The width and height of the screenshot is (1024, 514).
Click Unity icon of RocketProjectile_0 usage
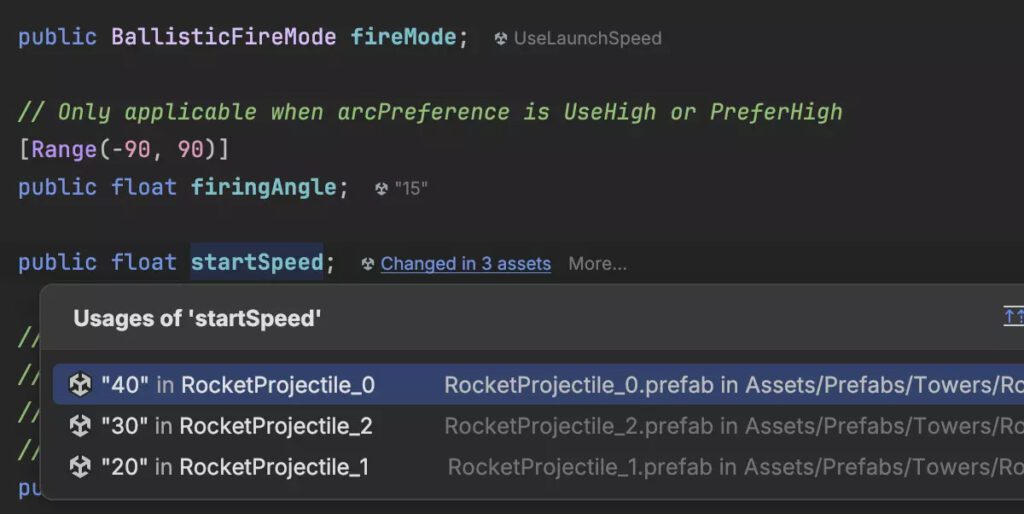click(80, 385)
